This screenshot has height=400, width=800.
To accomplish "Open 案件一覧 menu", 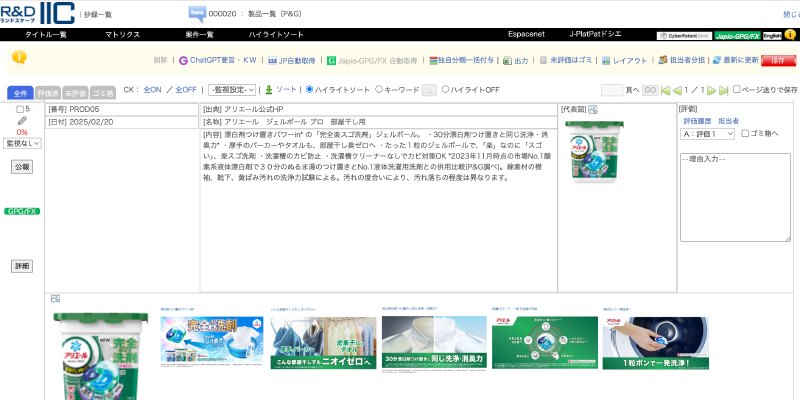I will (x=199, y=35).
